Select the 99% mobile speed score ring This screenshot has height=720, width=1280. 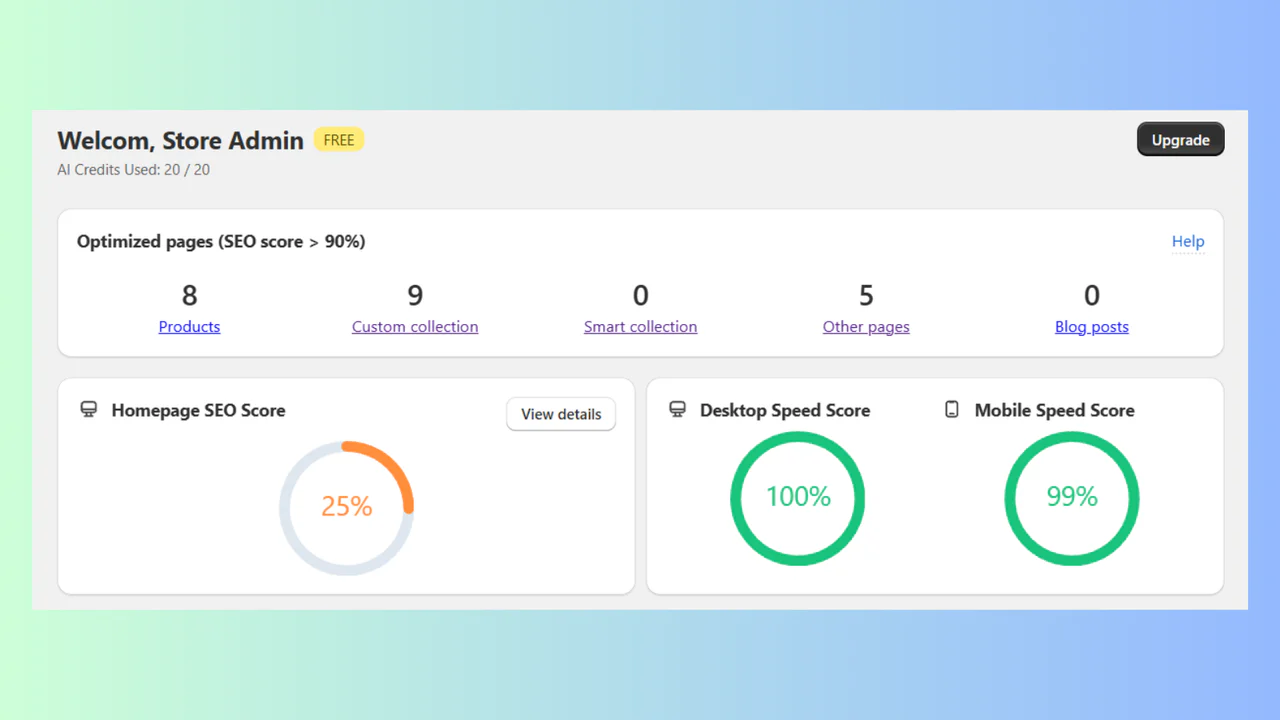click(1072, 497)
